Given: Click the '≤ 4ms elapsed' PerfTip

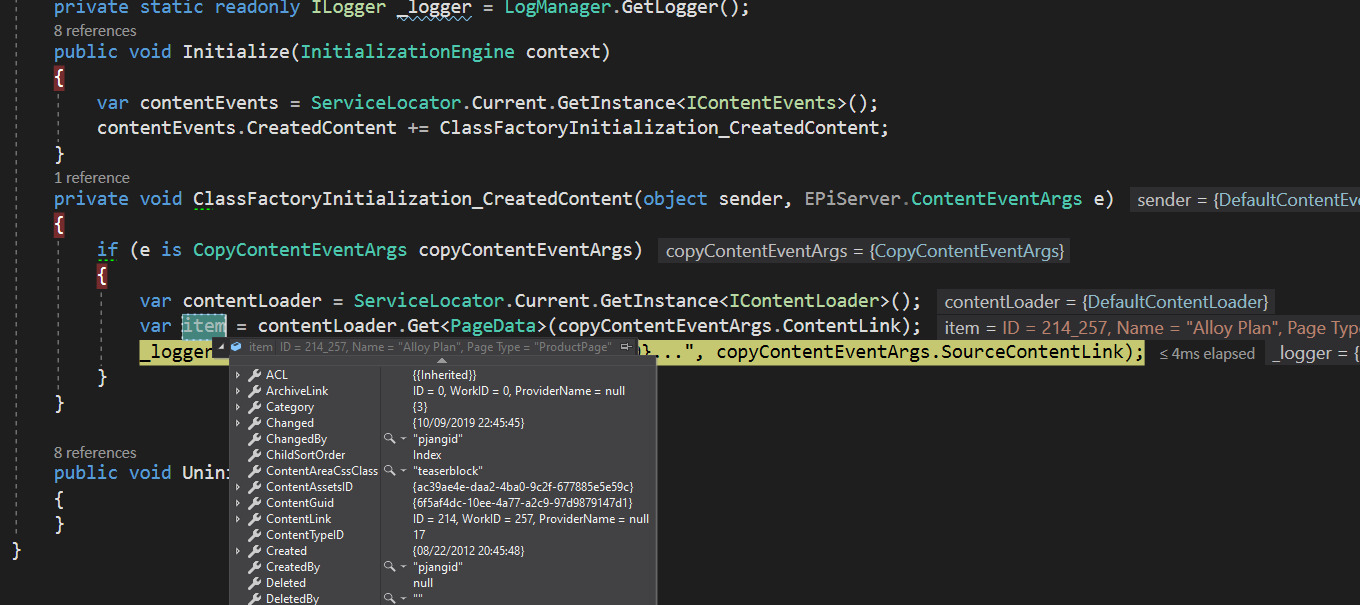Looking at the screenshot, I should (x=1207, y=353).
